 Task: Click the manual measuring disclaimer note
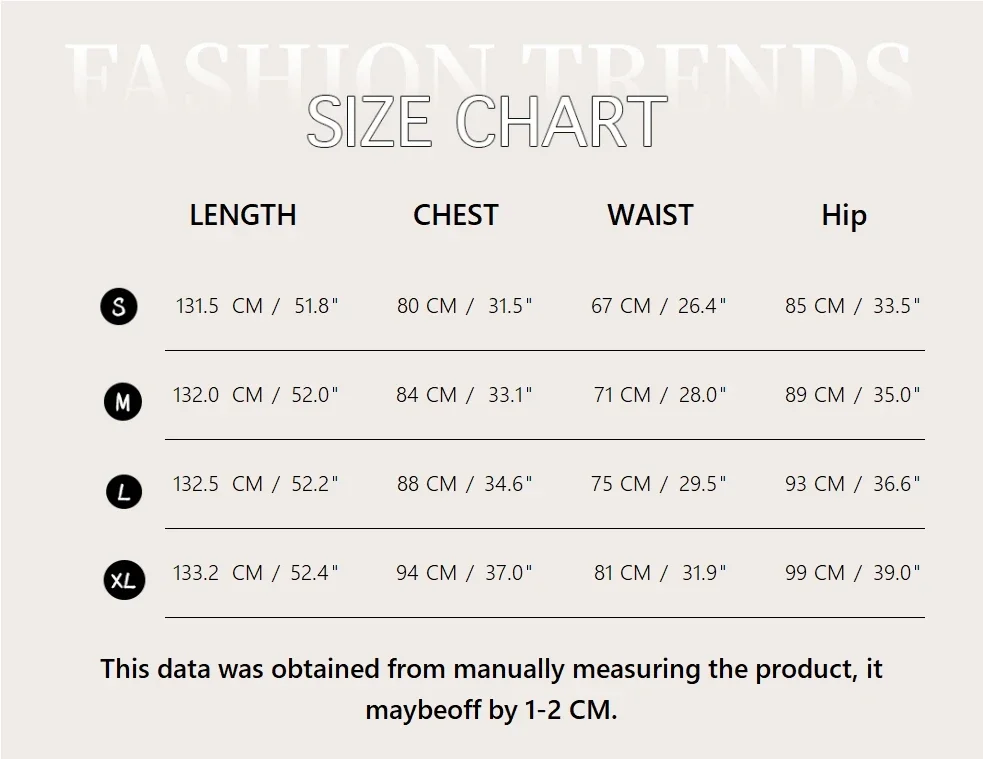click(x=491, y=689)
